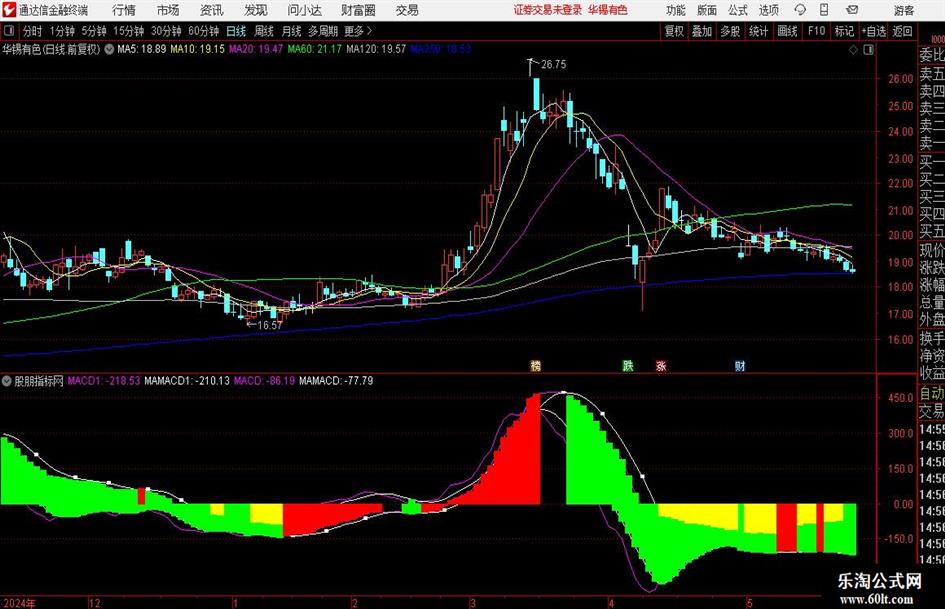Toggle the right info panel icon
The height and width of the screenshot is (609, 945).
click(868, 50)
